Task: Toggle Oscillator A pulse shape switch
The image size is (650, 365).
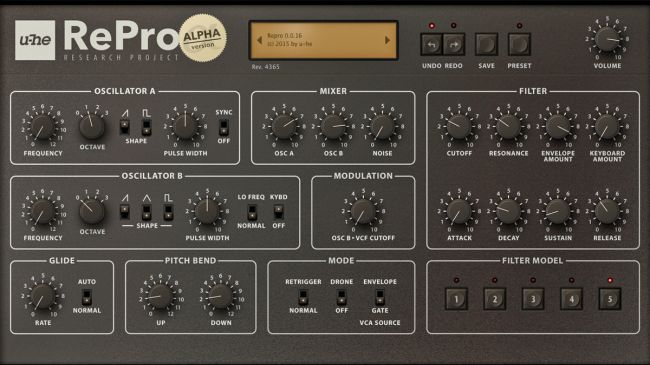Action: (146, 127)
